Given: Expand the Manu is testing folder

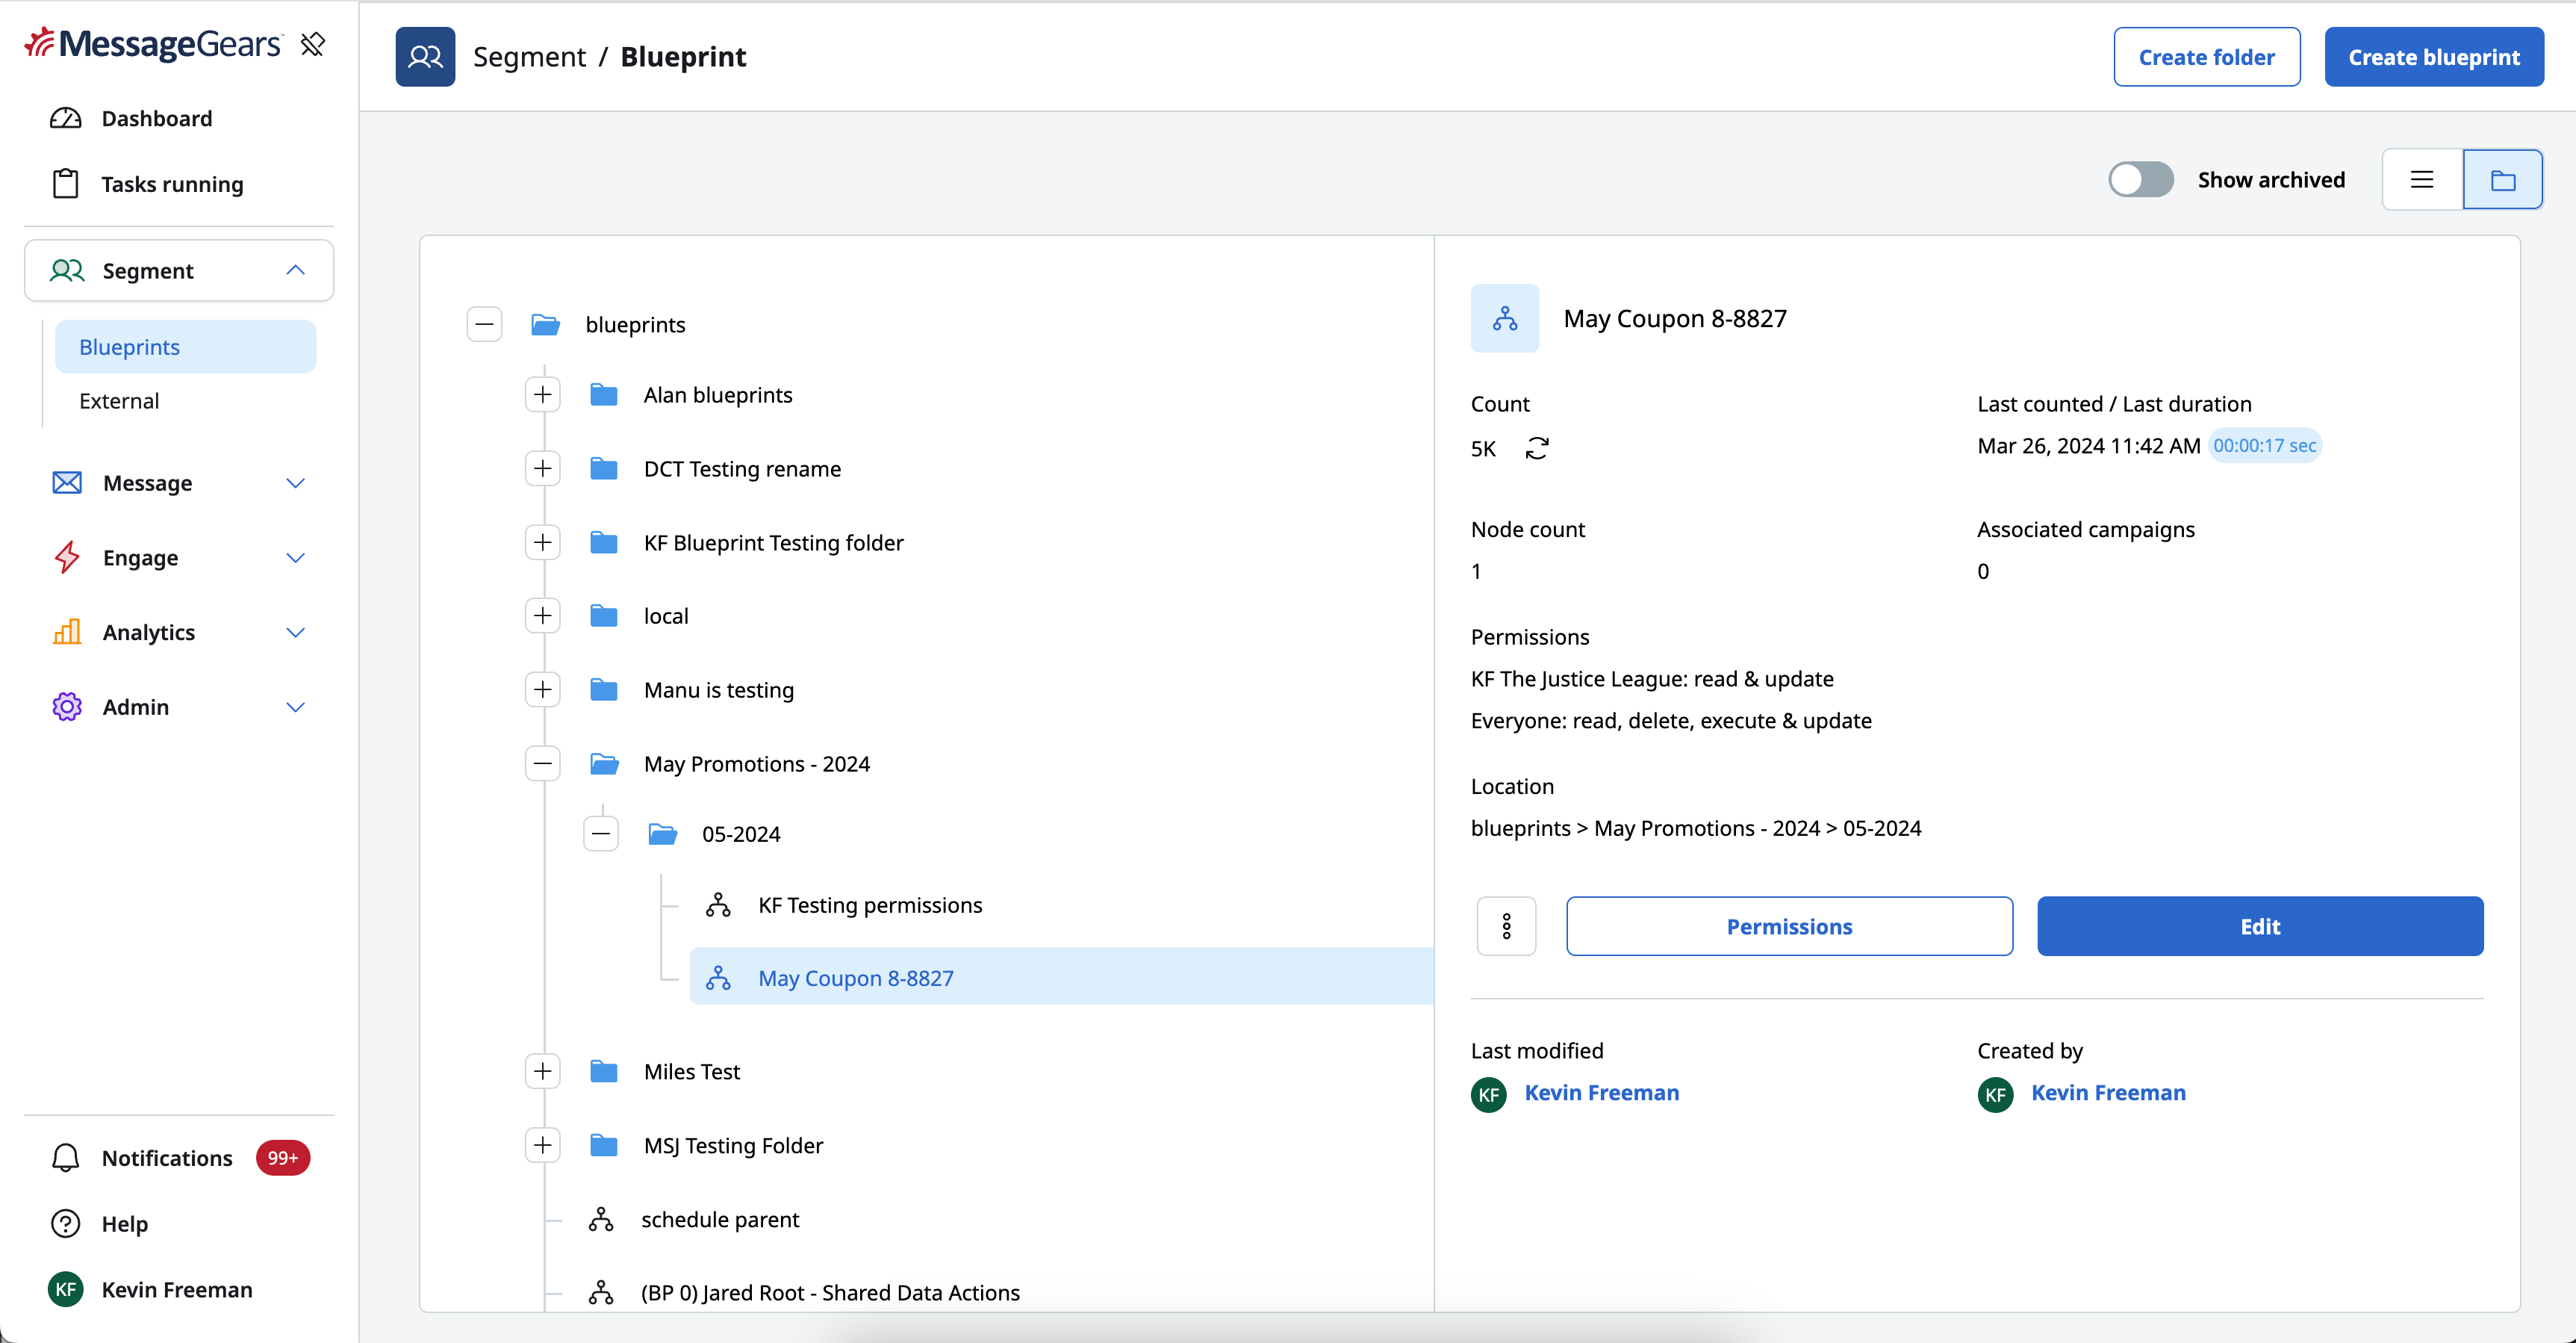Looking at the screenshot, I should [x=543, y=689].
